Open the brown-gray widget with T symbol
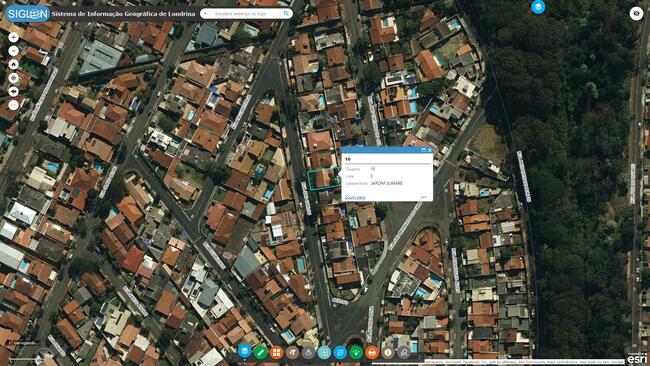The image size is (650, 366). coord(292,352)
